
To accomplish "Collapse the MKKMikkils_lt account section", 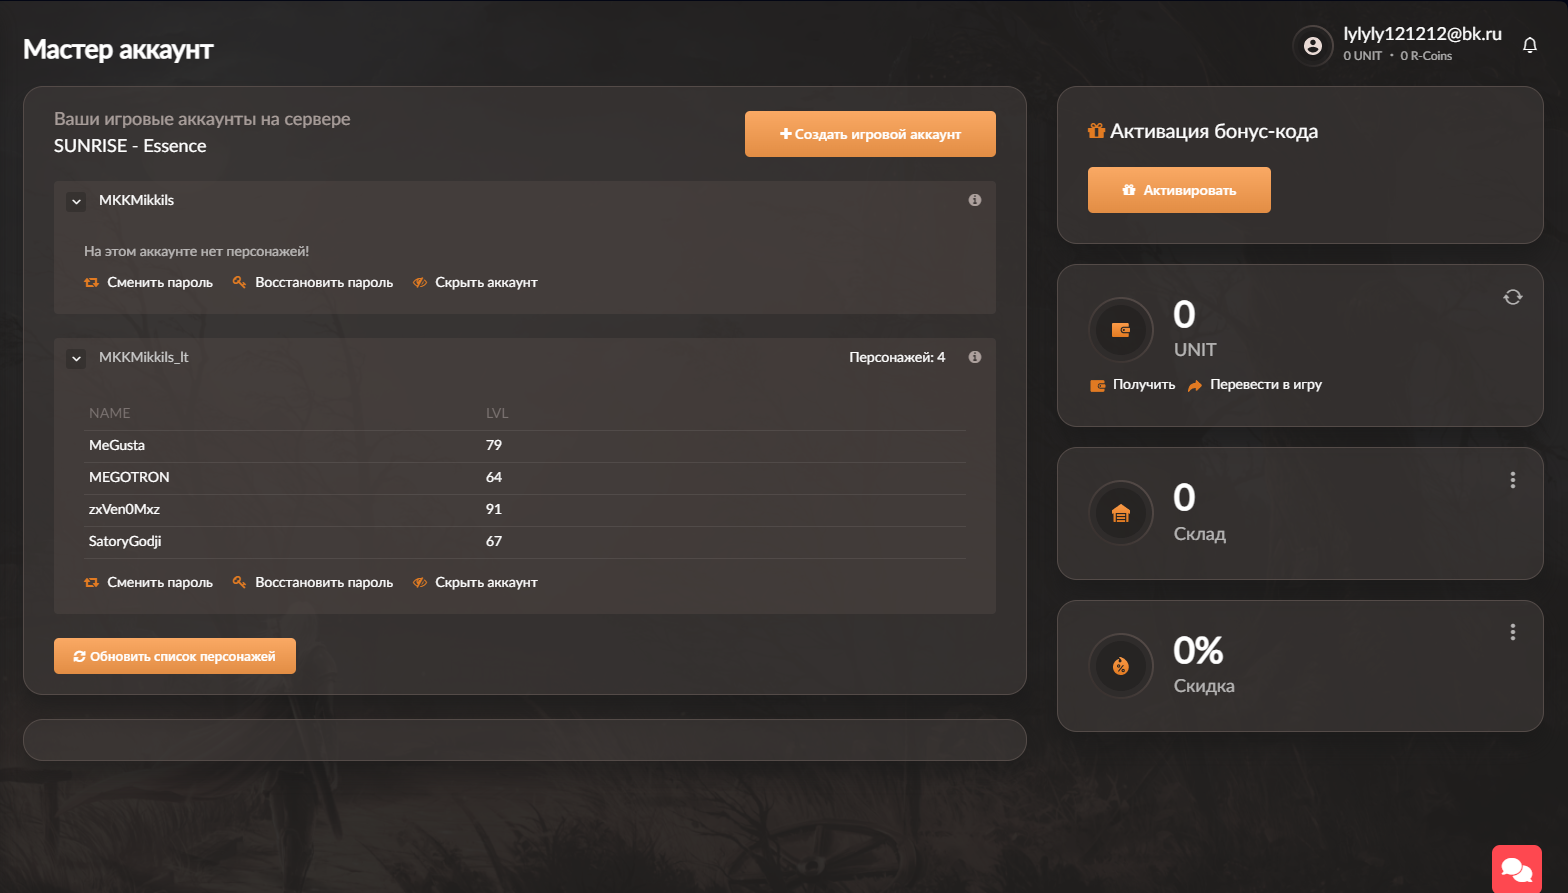I will click(x=76, y=358).
